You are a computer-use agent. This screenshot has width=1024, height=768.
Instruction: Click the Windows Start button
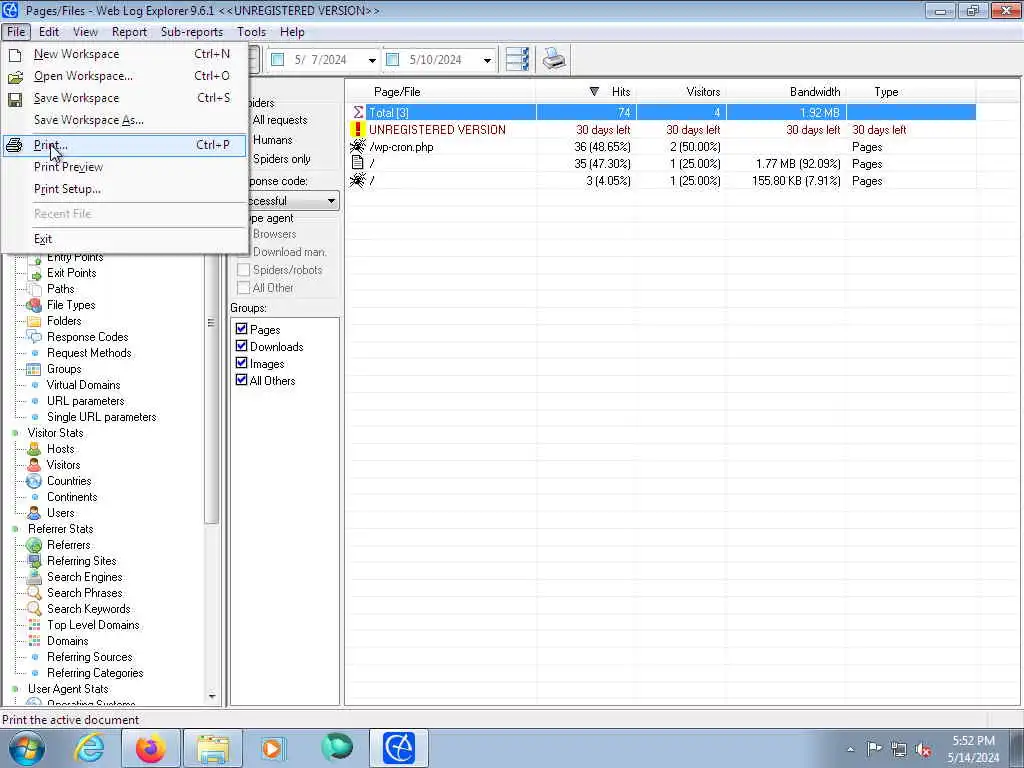point(27,748)
